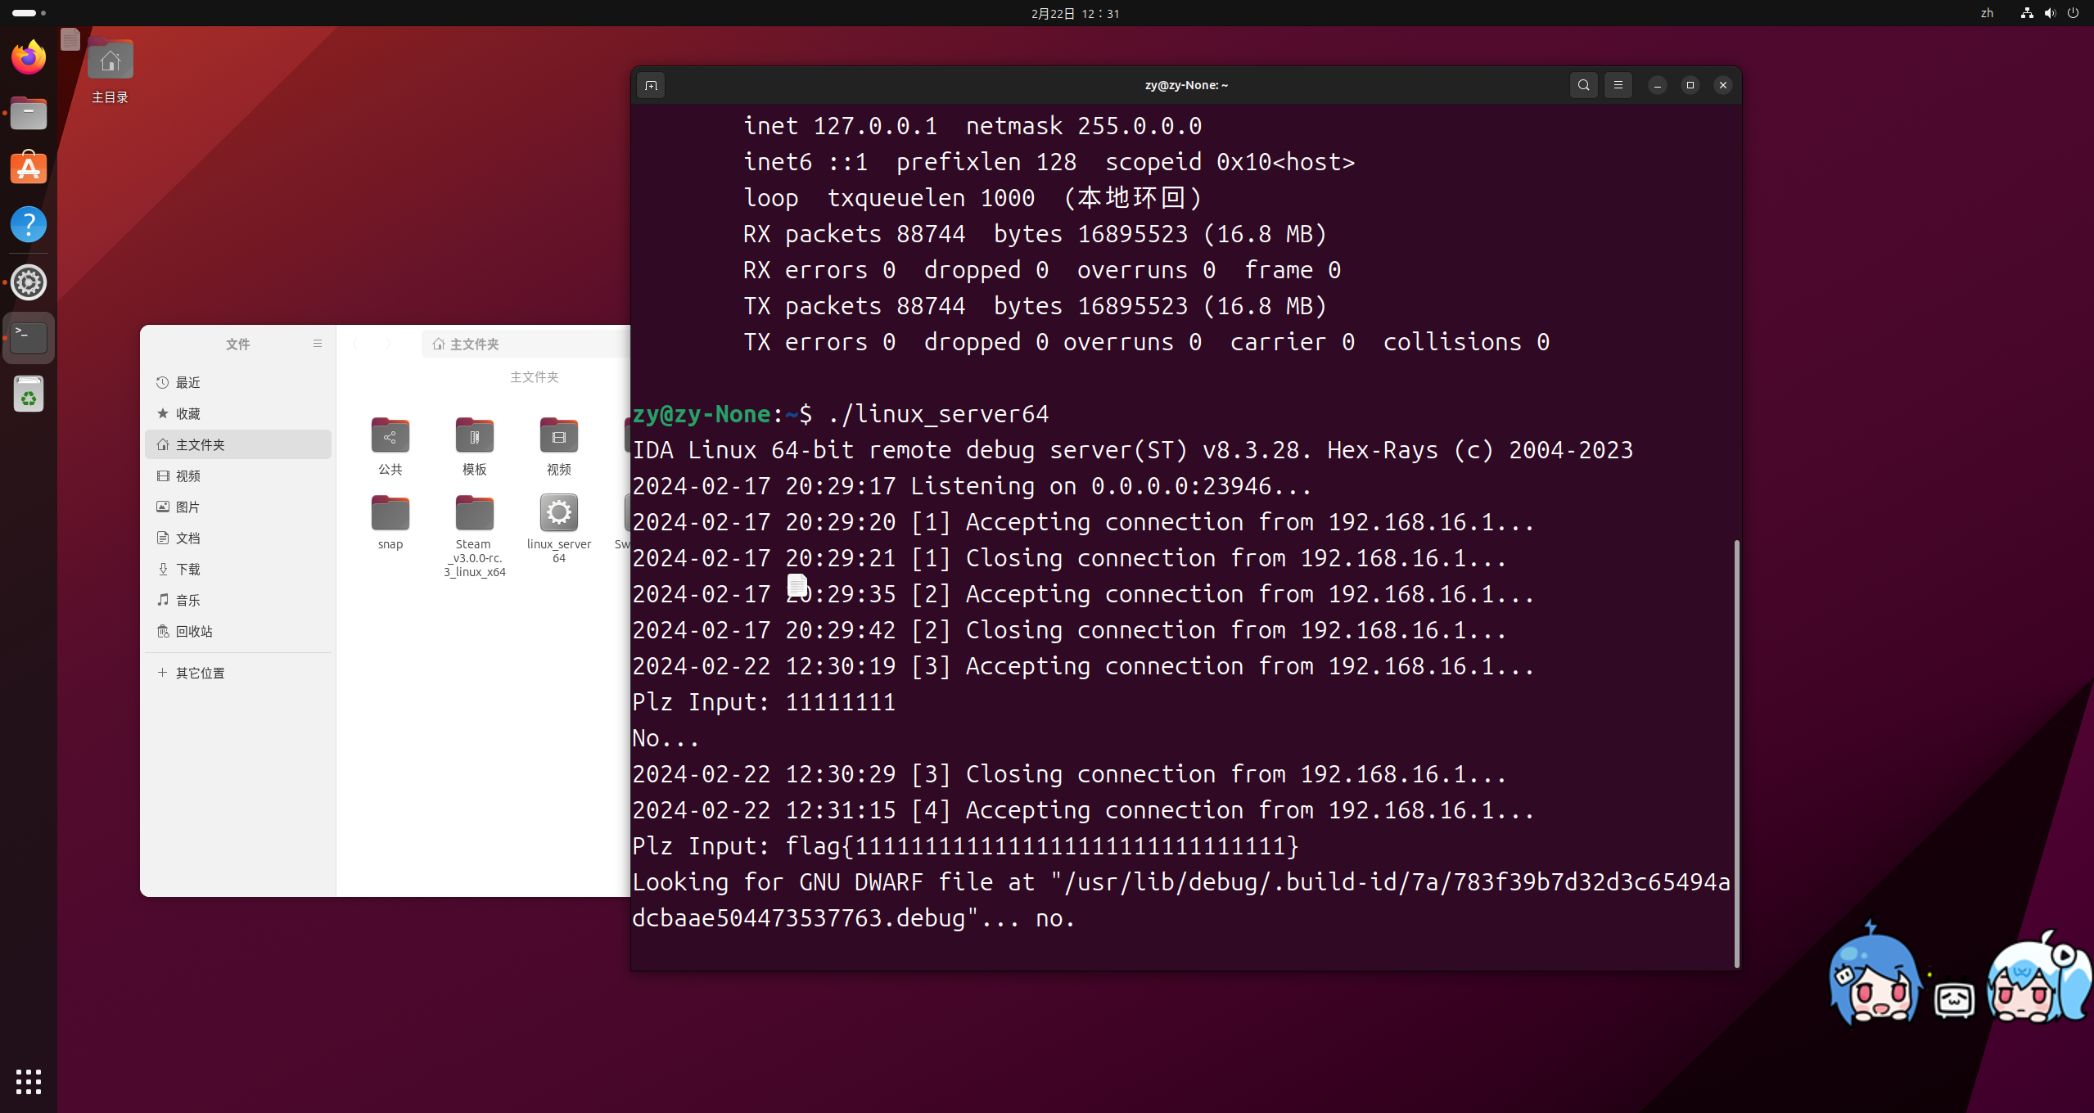
Task: Open Settings gear in dock
Action: tap(28, 283)
